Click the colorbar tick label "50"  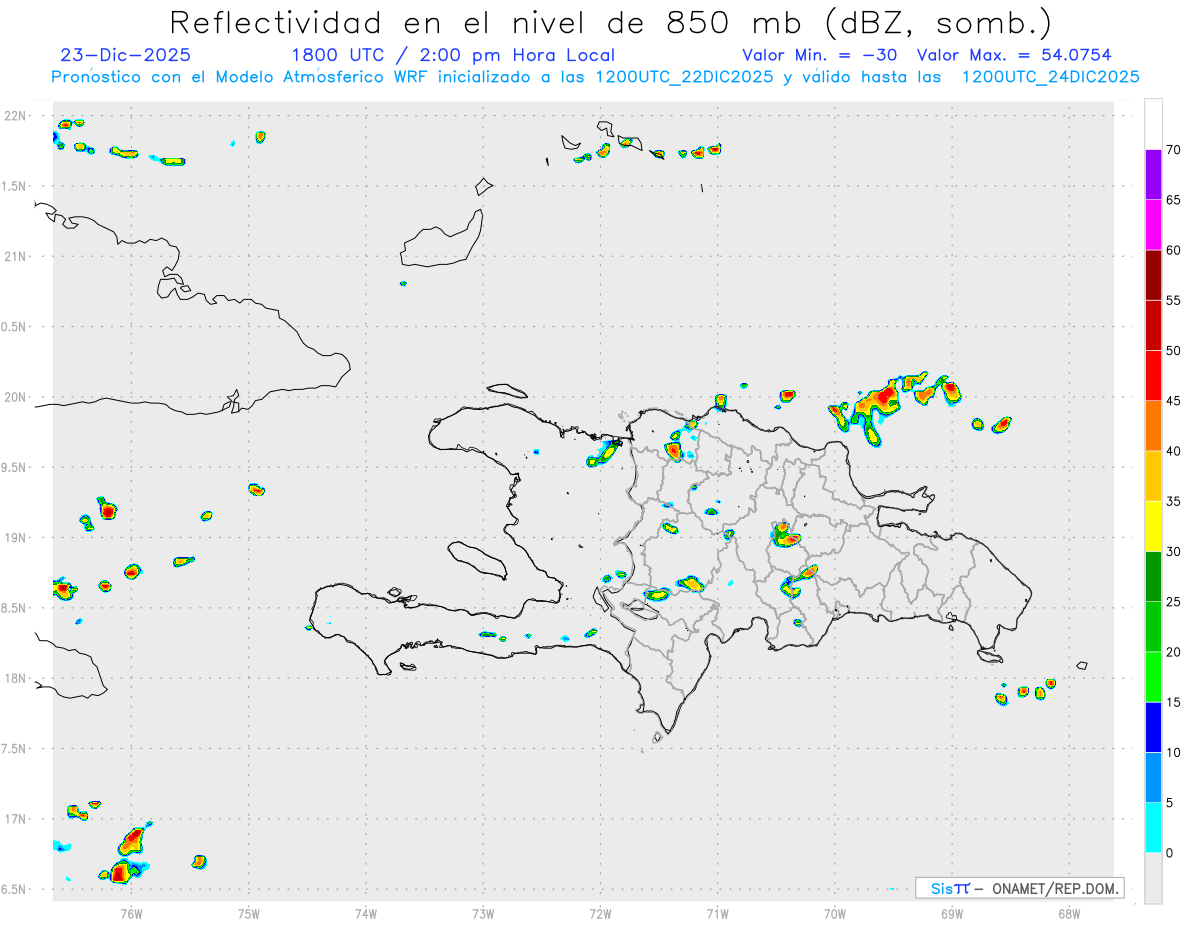click(1173, 351)
